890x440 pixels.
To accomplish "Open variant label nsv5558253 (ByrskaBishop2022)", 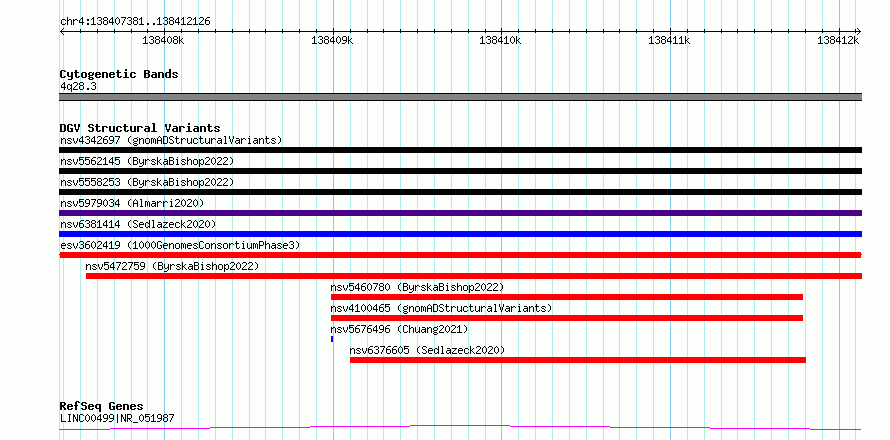I will coord(147,182).
